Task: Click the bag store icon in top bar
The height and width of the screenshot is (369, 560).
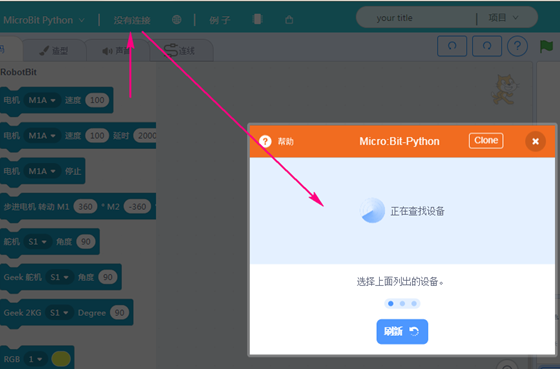Action: 289,20
